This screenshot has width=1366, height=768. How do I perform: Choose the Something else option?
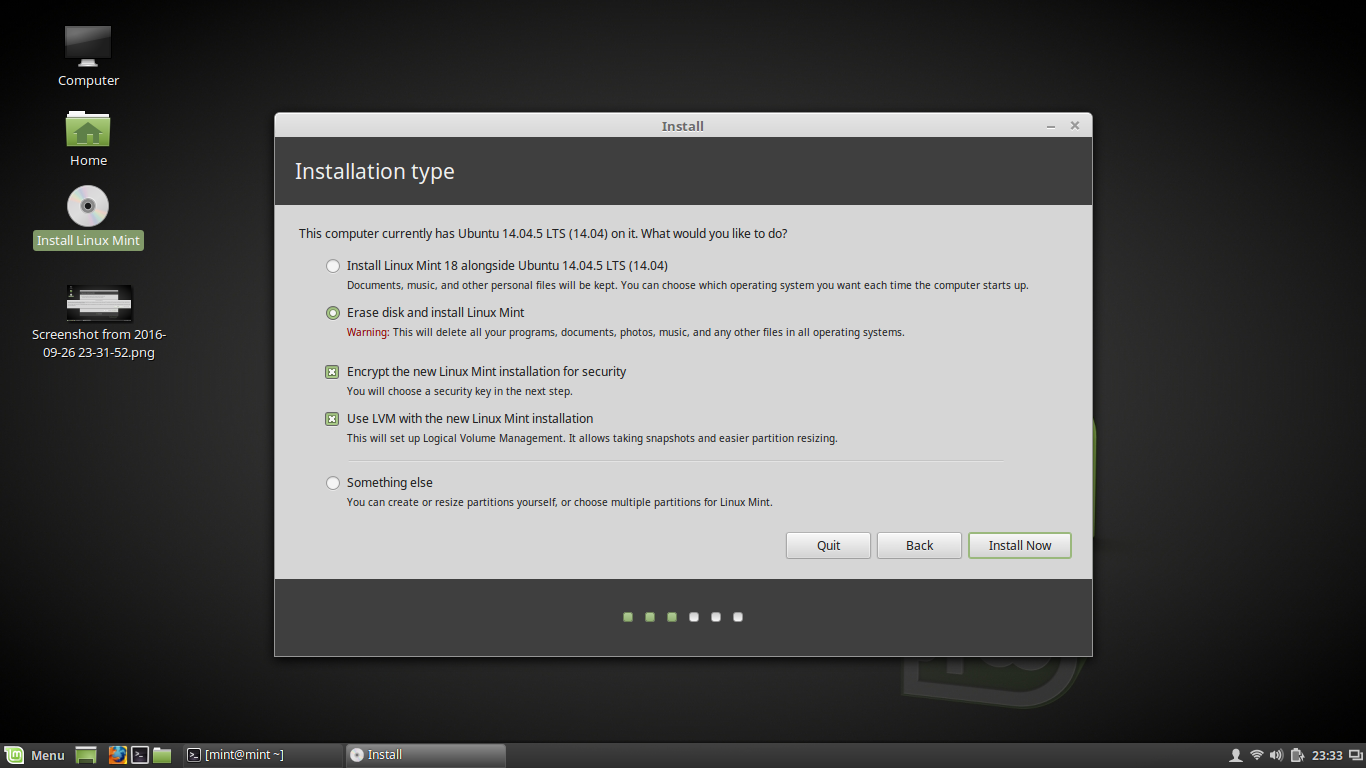coord(333,483)
